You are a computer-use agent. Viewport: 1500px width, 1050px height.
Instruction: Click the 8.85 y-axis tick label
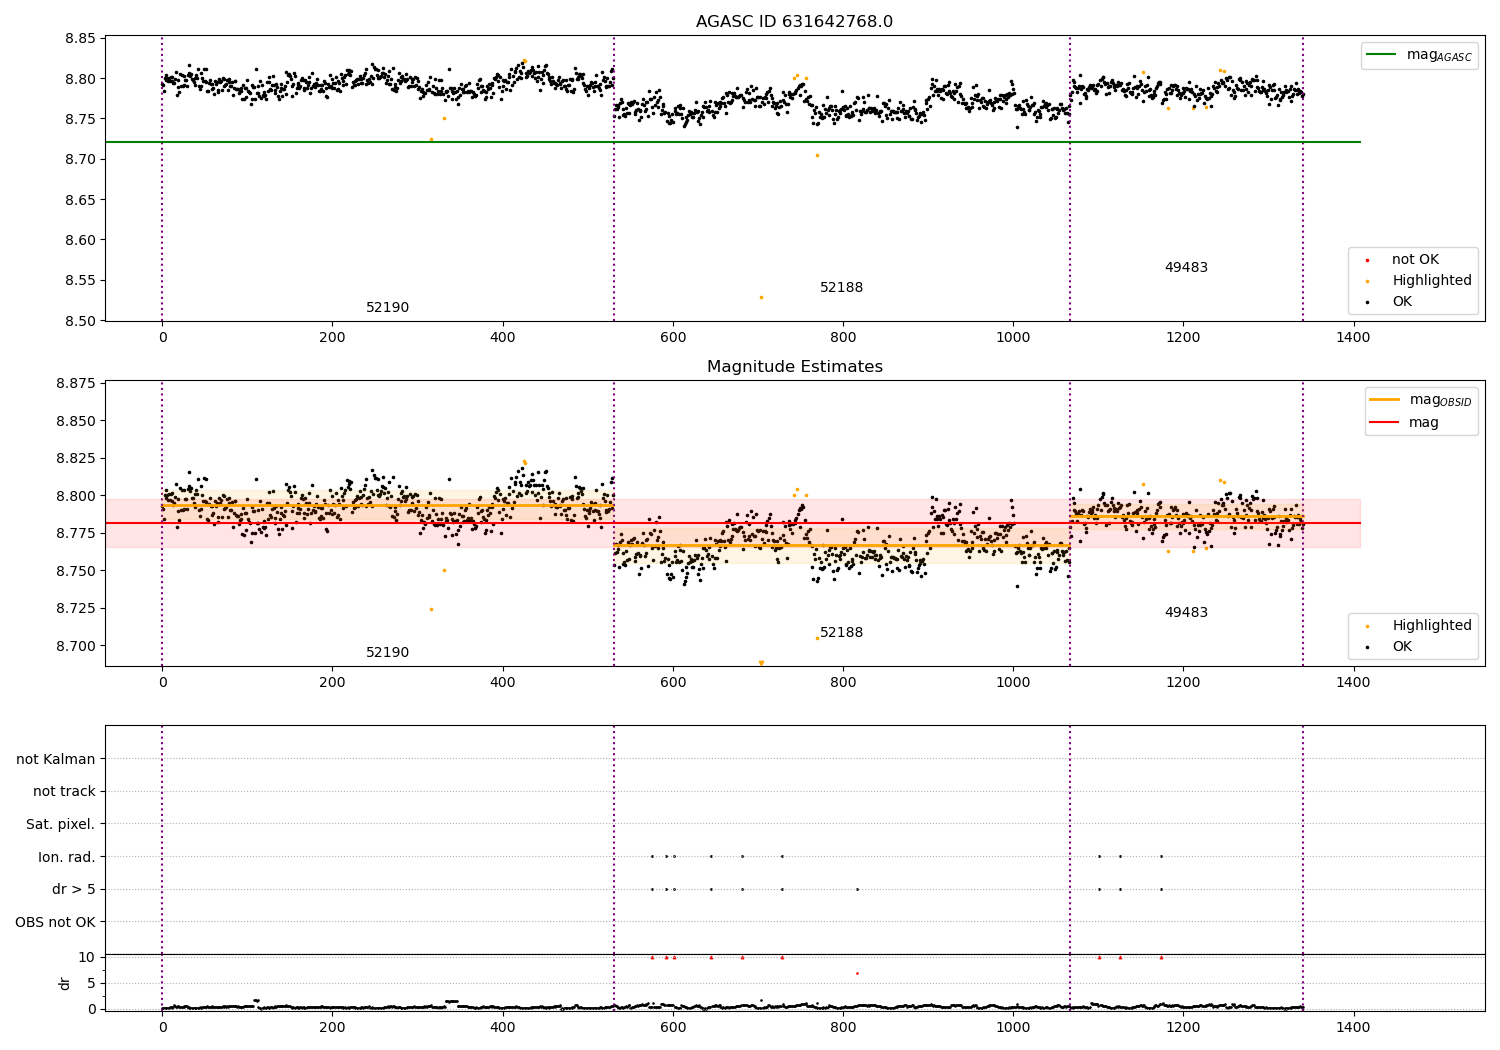pos(80,39)
